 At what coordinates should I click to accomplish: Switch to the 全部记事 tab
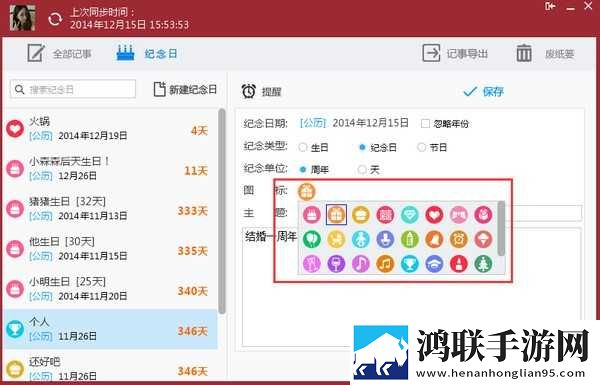60,54
